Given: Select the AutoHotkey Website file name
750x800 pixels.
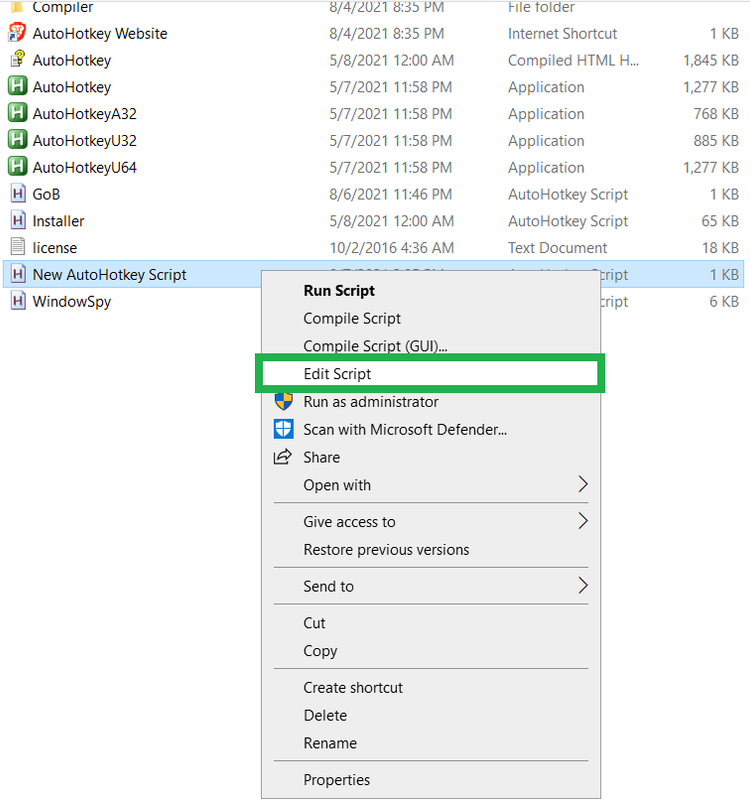Looking at the screenshot, I should pyautogui.click(x=100, y=34).
